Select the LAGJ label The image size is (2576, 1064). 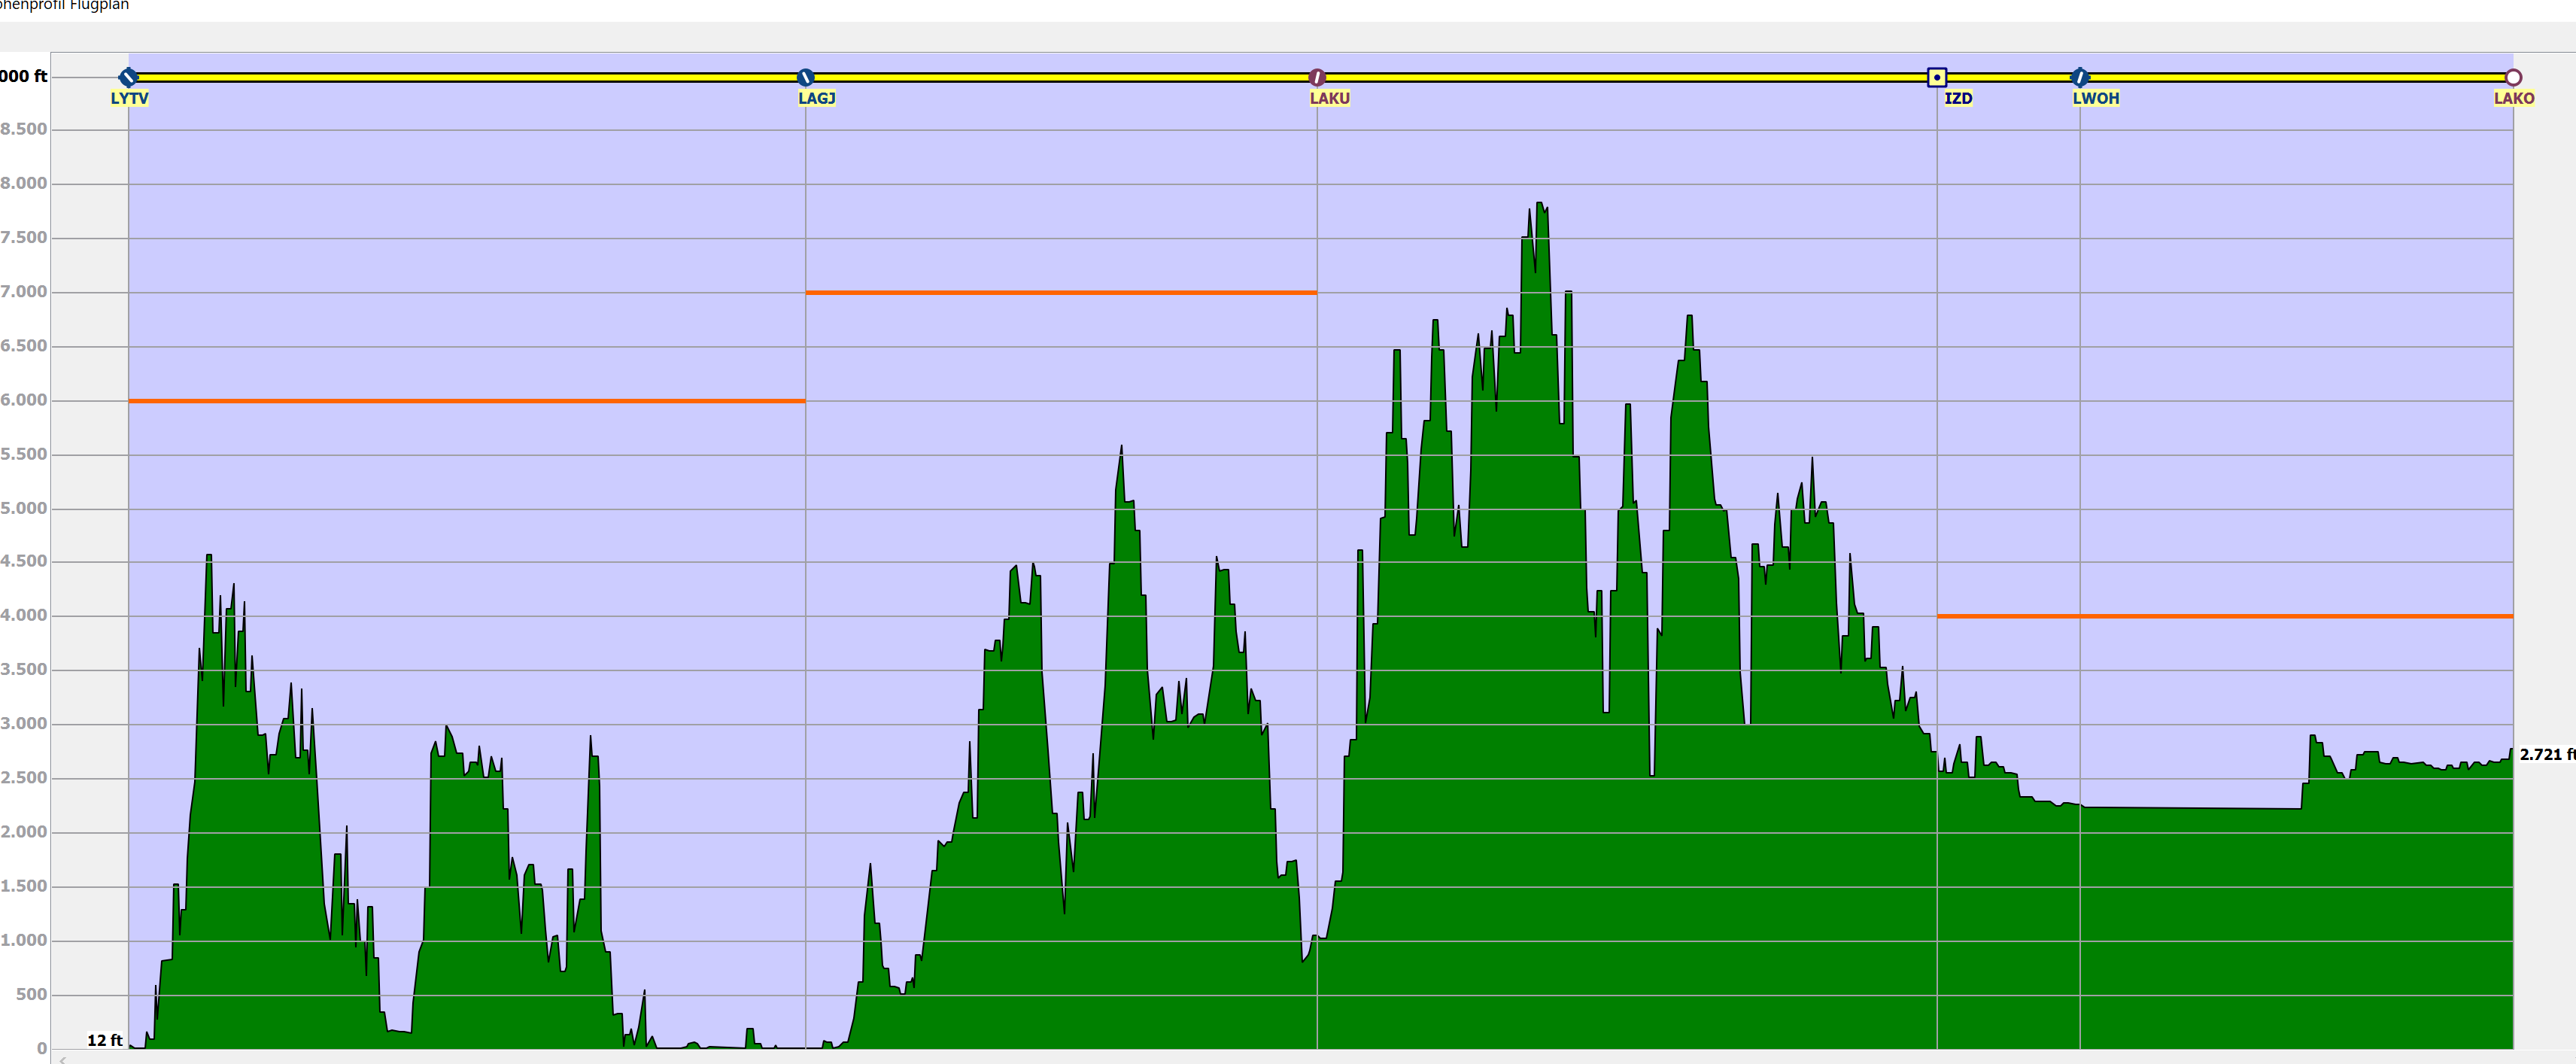[x=816, y=98]
